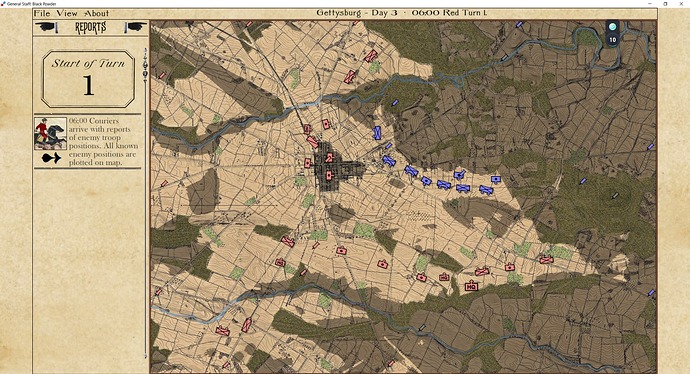Close the General Staff: Black Powder window
Viewport: 690px width, 374px height.
tap(681, 4)
